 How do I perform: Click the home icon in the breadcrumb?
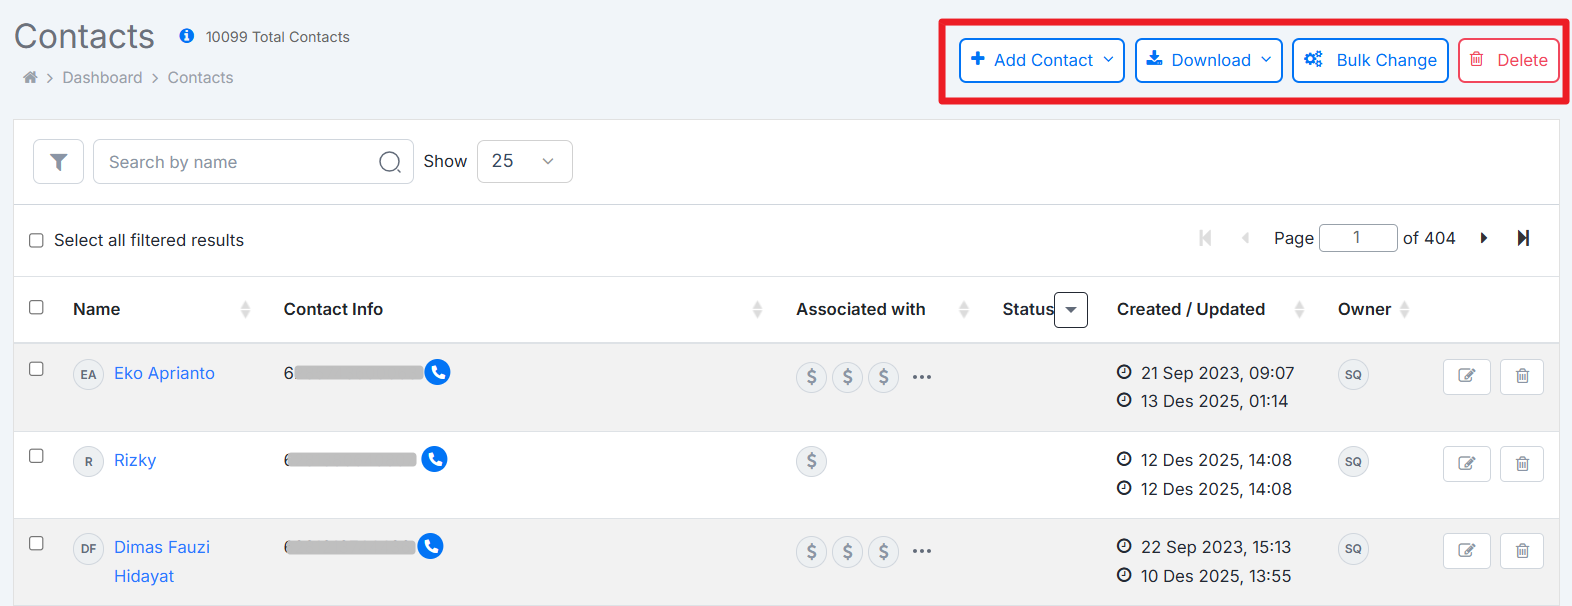click(30, 78)
